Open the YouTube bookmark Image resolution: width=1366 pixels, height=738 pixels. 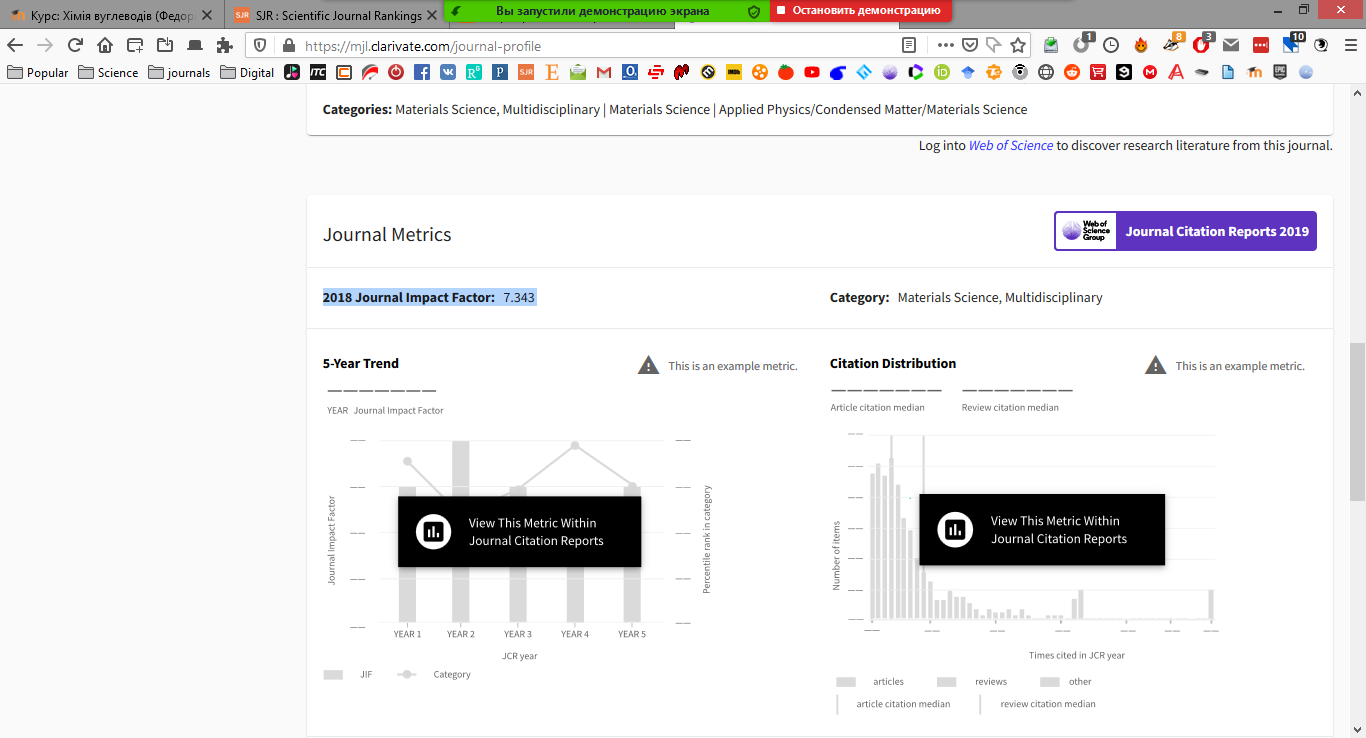pos(811,72)
